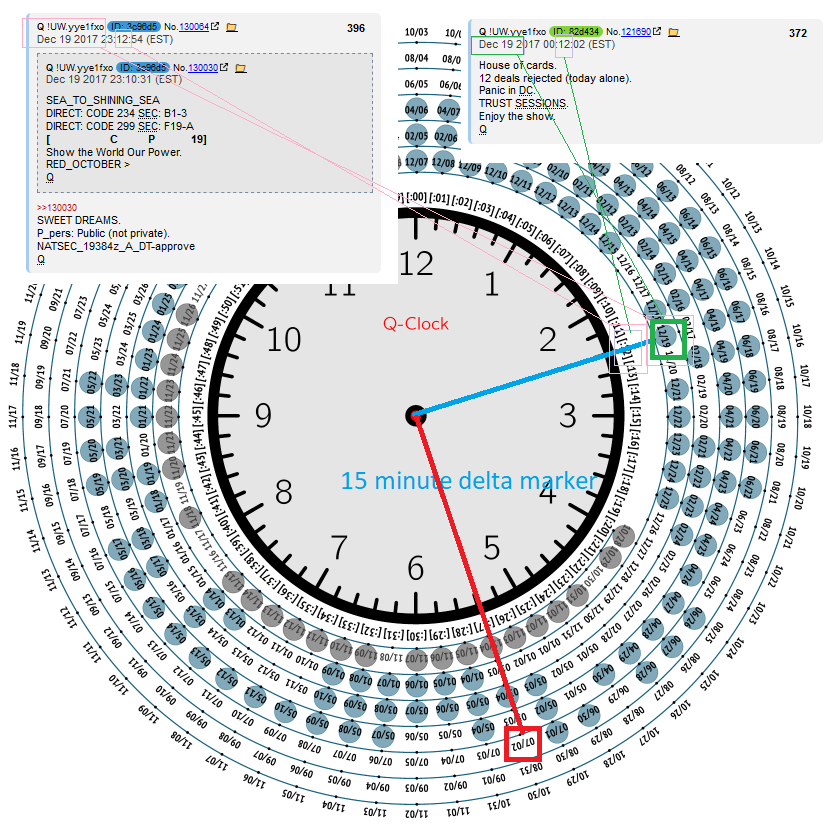Open post number link 130064

tap(194, 27)
